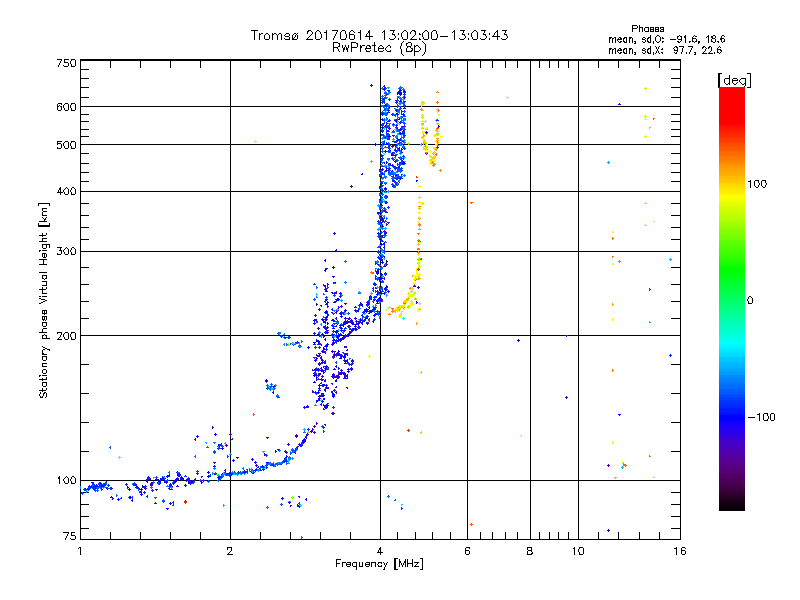Viewport: 800px width, 600px height.
Task: Click the y-axis label "300"
Action: tap(66, 251)
